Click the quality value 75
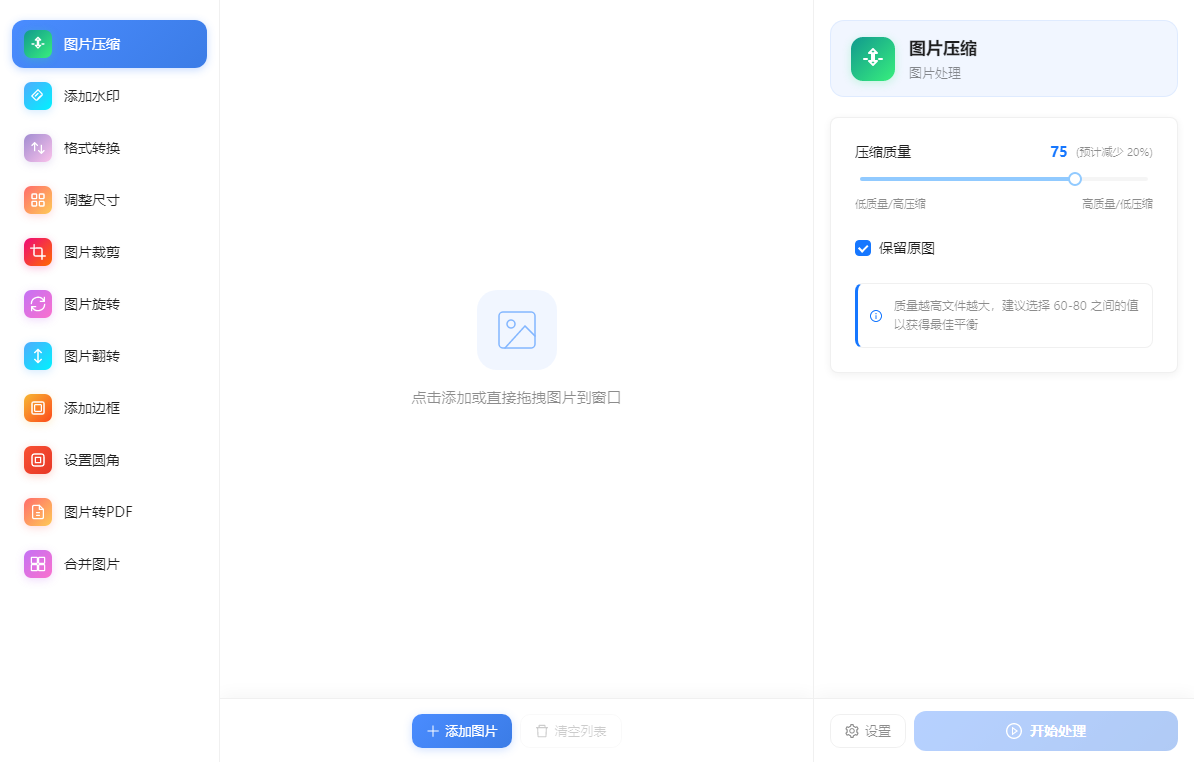1194x762 pixels. [1058, 151]
